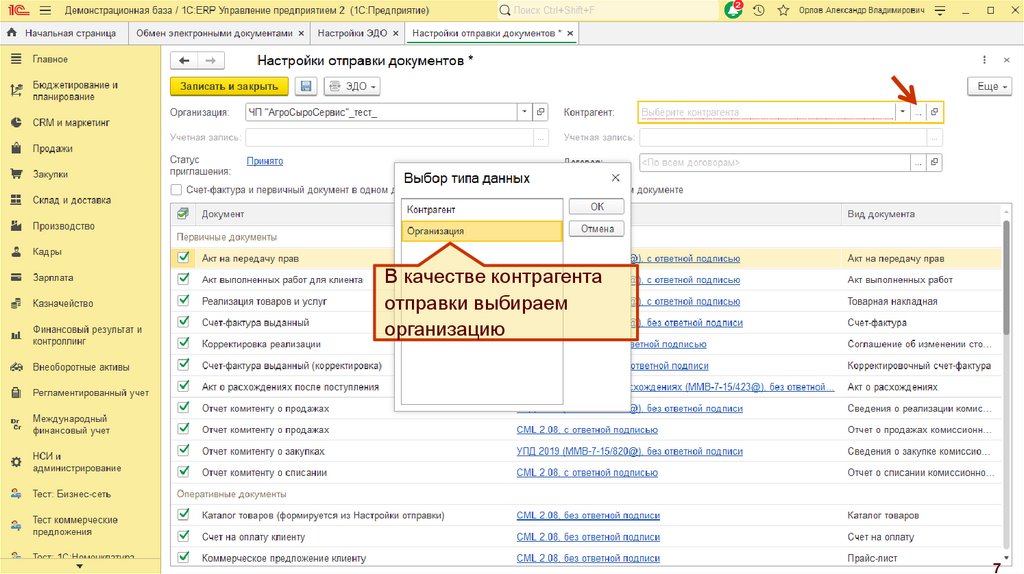Image resolution: width=1024 pixels, height=574 pixels.
Task: Click the Записать и закрыть button
Action: click(229, 87)
